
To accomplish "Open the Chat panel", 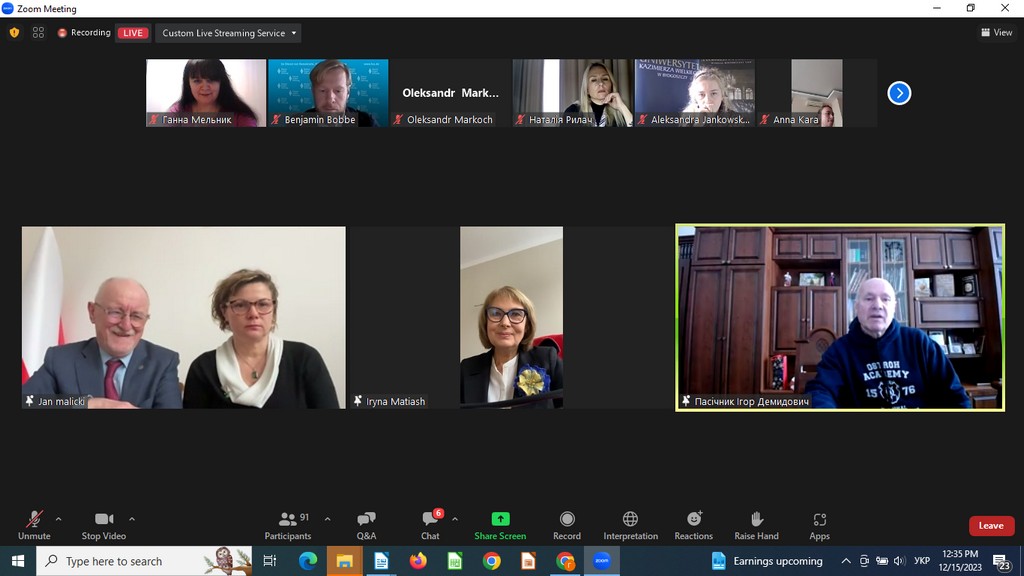I will pyautogui.click(x=430, y=524).
